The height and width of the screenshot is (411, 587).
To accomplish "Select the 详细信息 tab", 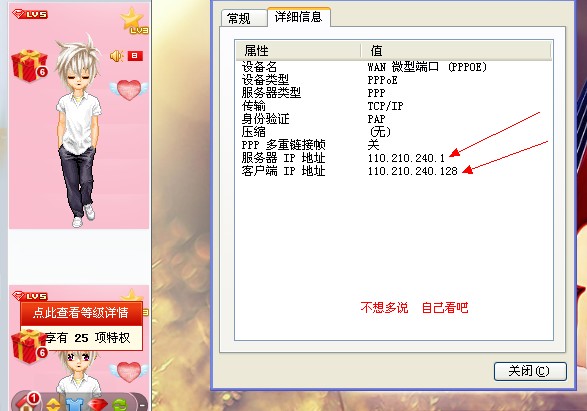I will 298,17.
